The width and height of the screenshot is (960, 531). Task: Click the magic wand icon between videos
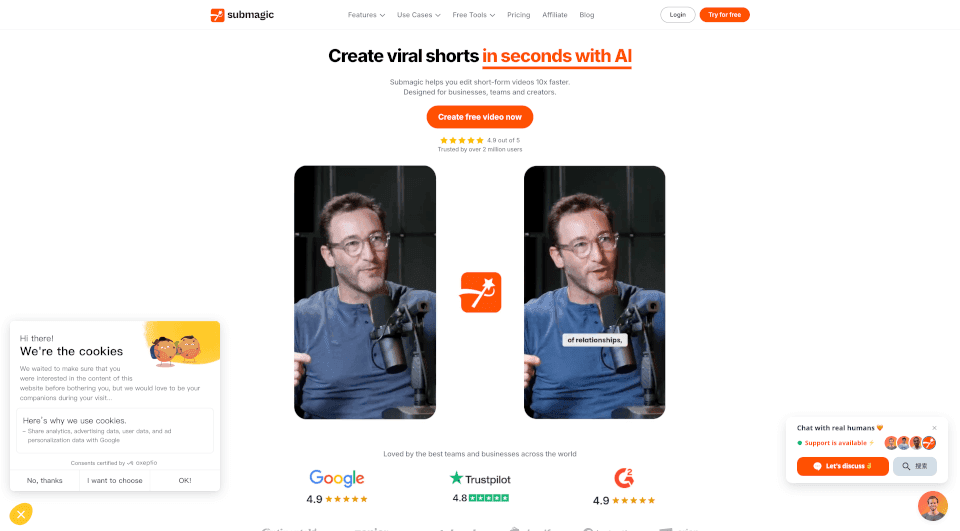tap(481, 292)
